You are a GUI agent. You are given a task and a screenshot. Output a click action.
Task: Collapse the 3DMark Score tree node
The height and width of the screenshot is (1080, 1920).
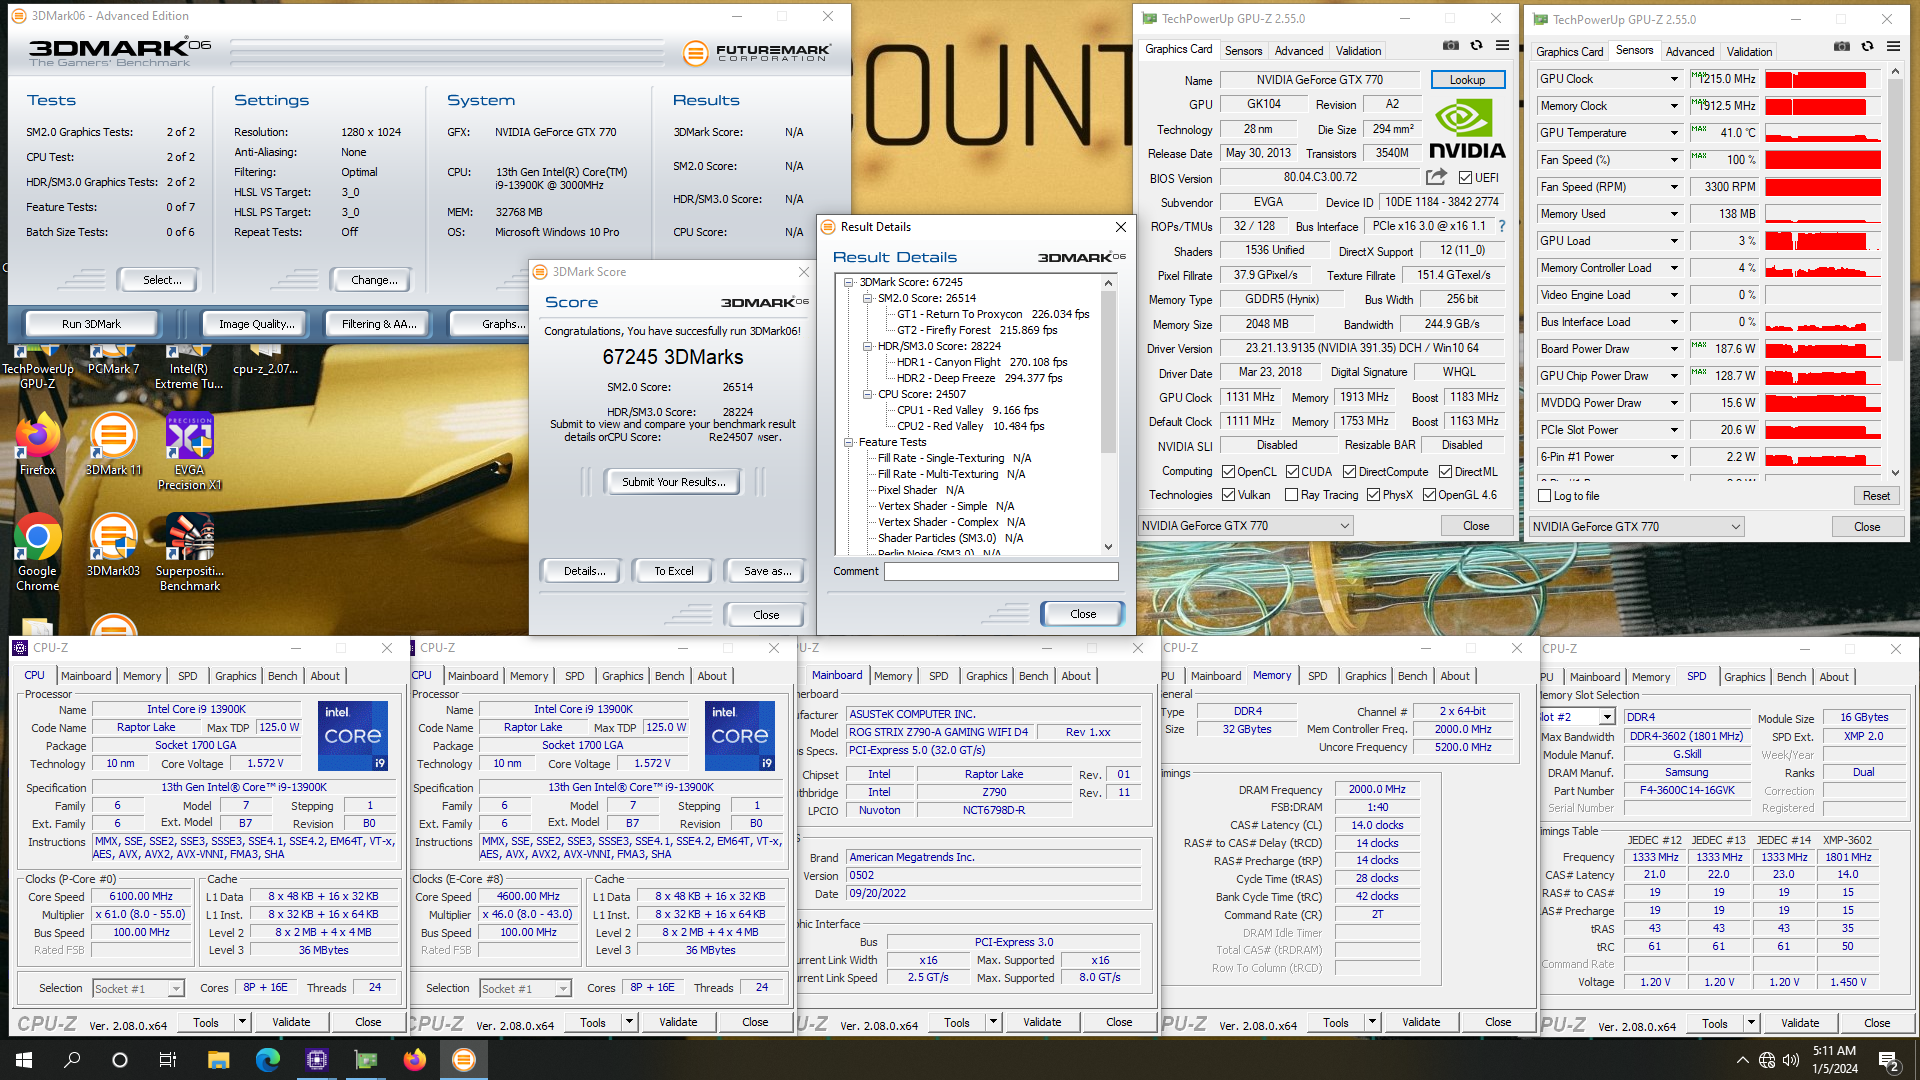849,282
